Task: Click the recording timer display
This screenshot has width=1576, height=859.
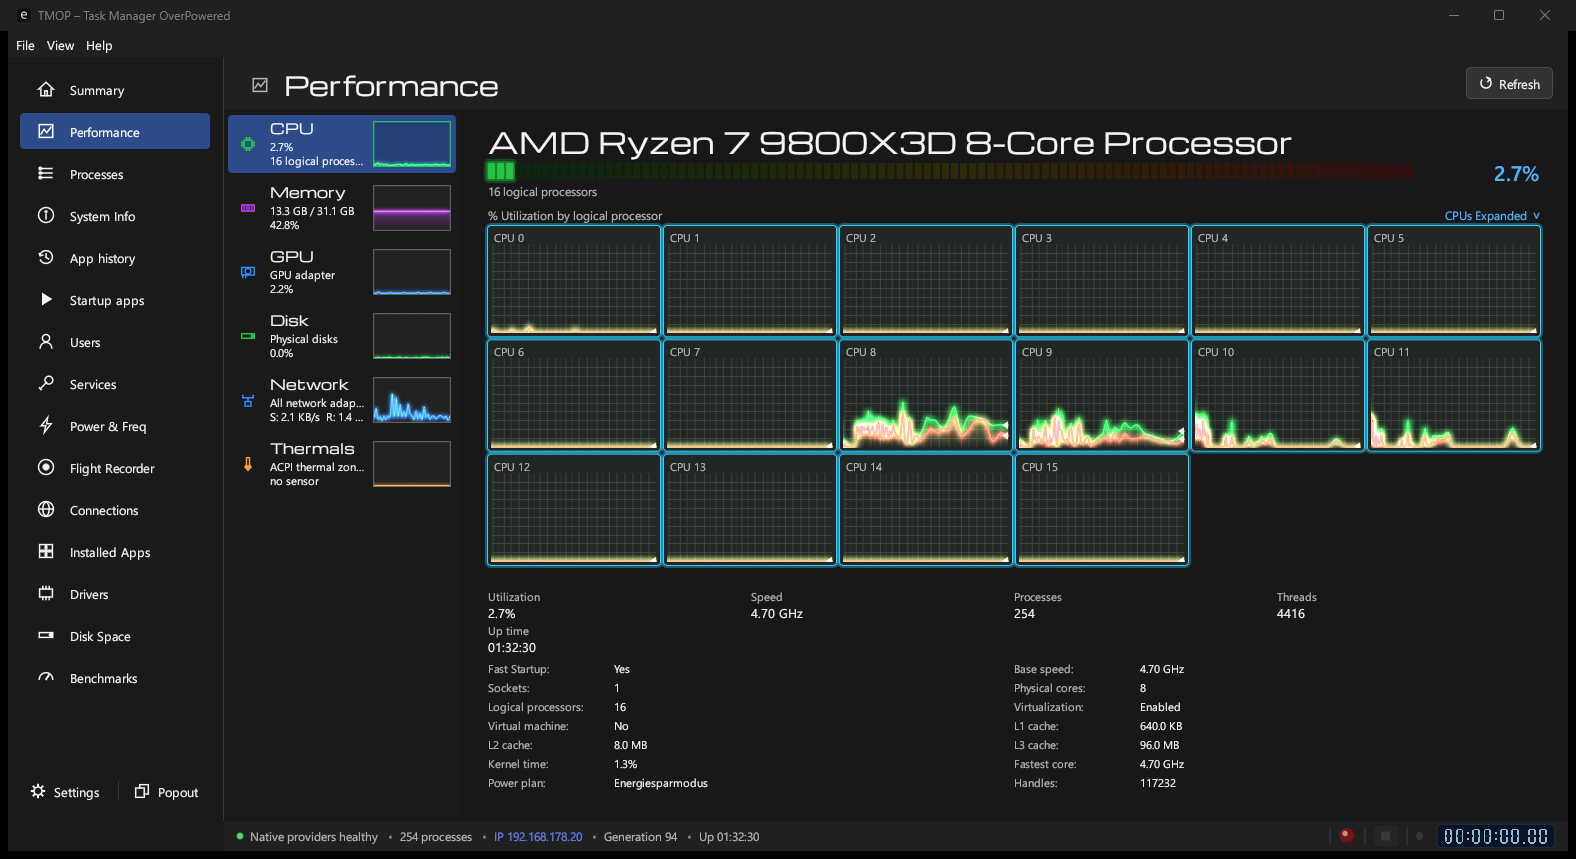Action: coord(1496,836)
